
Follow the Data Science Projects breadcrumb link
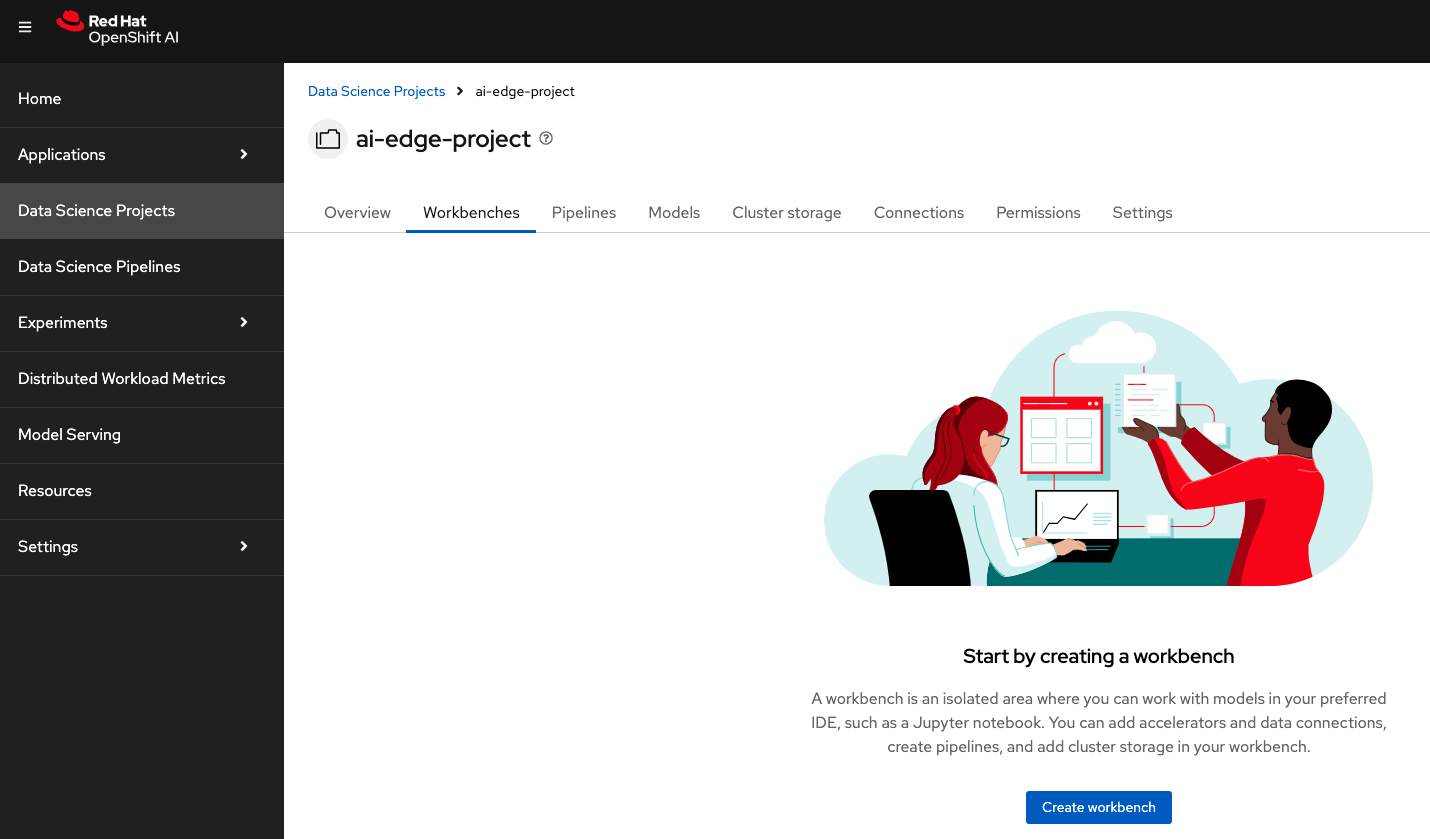[376, 91]
